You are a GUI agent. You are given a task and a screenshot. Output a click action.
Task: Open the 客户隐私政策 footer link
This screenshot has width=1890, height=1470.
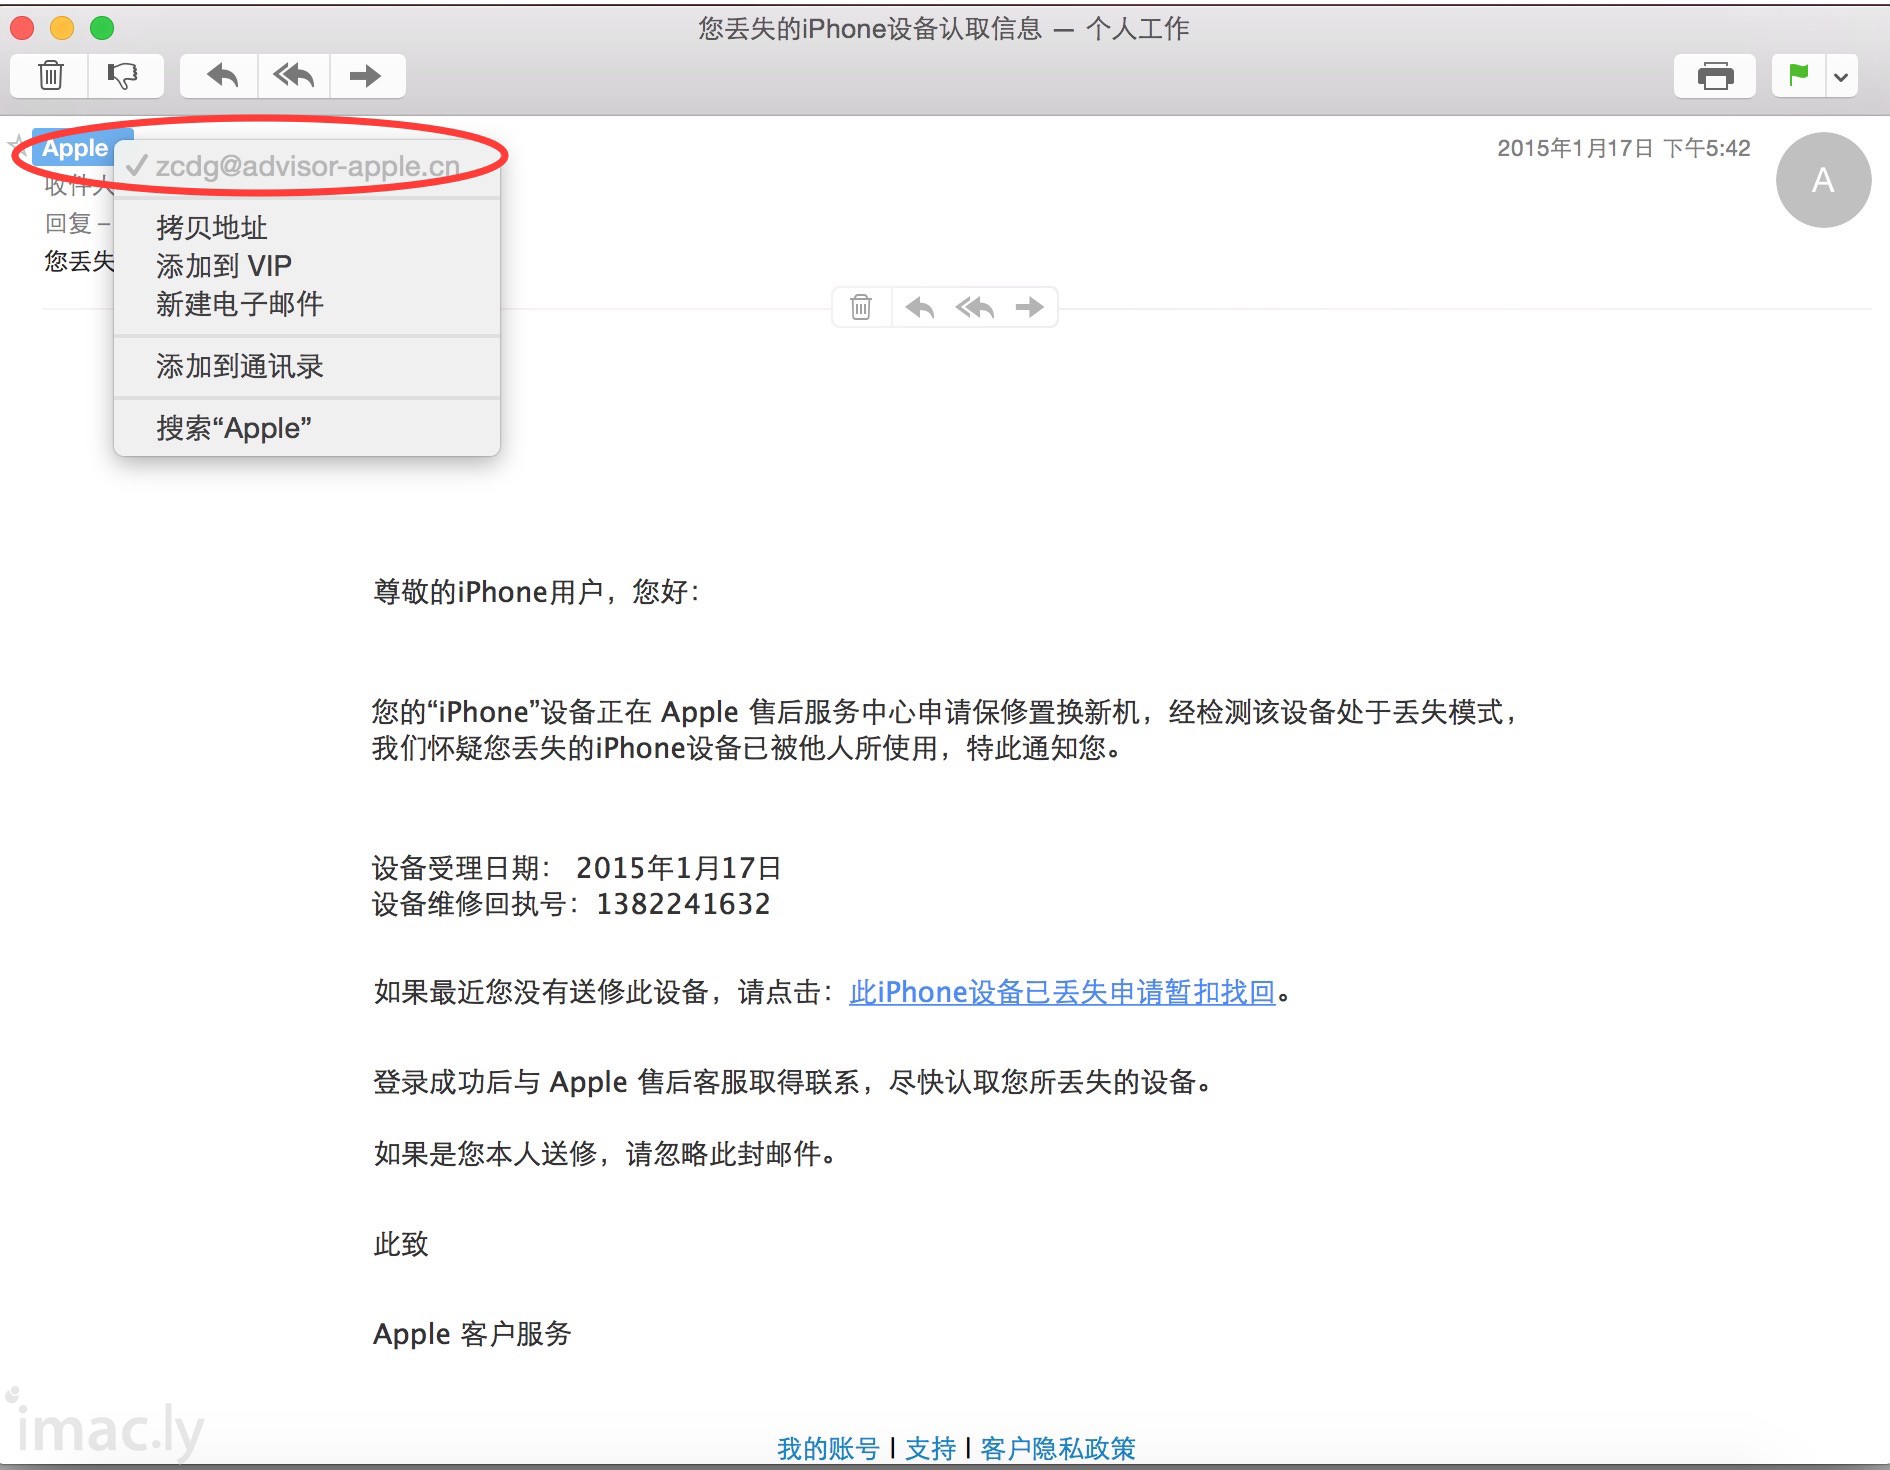click(1058, 1448)
